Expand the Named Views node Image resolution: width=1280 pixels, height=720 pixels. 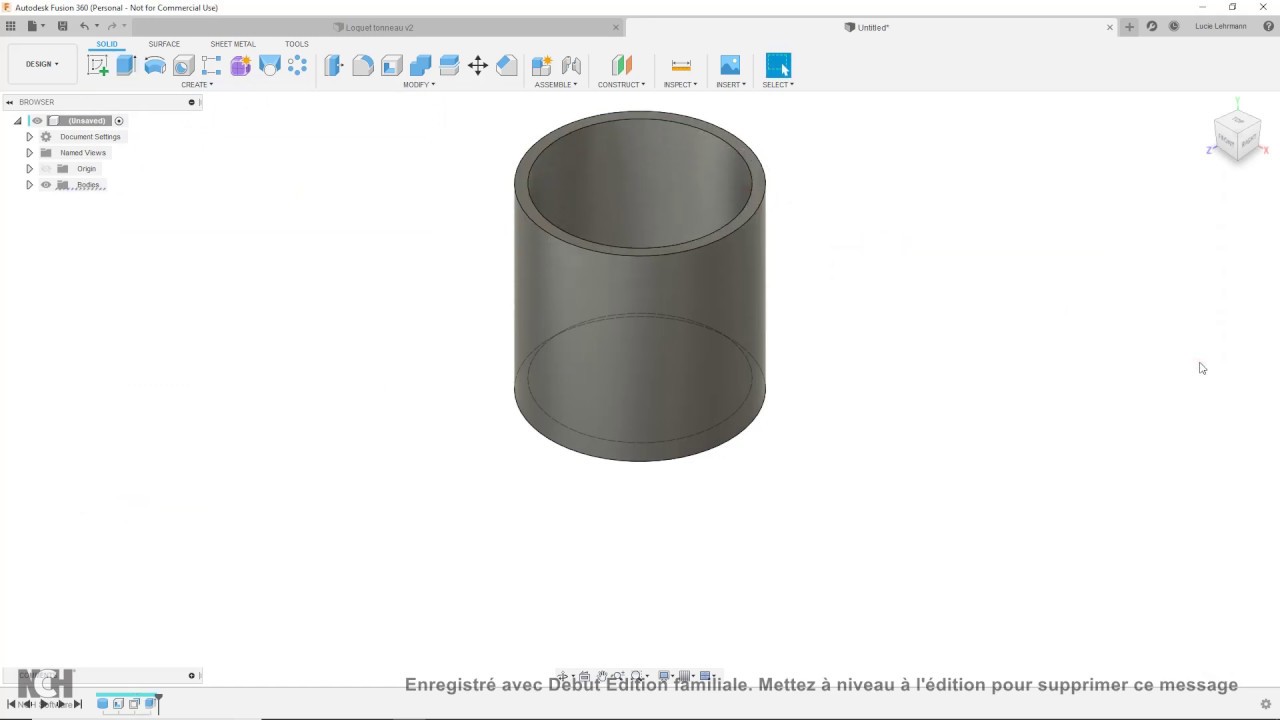[x=29, y=153]
